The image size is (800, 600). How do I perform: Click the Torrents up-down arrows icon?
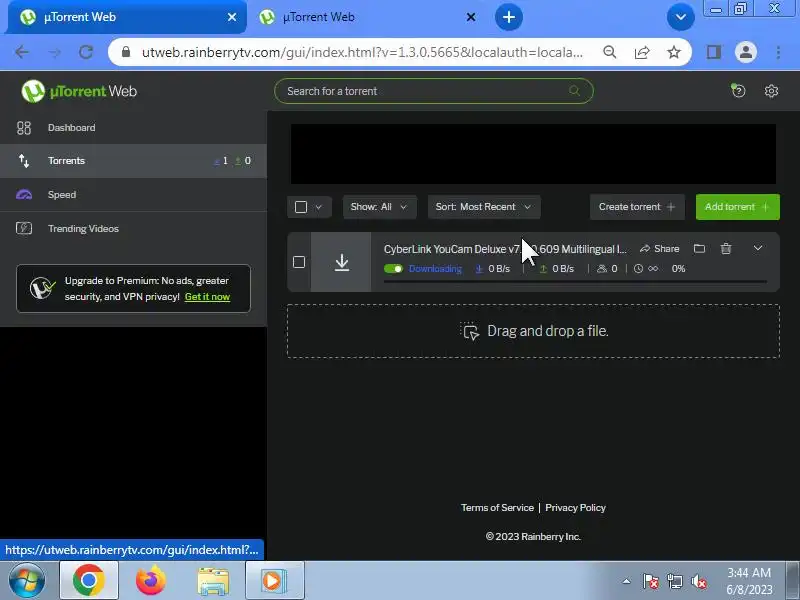click(x=23, y=161)
